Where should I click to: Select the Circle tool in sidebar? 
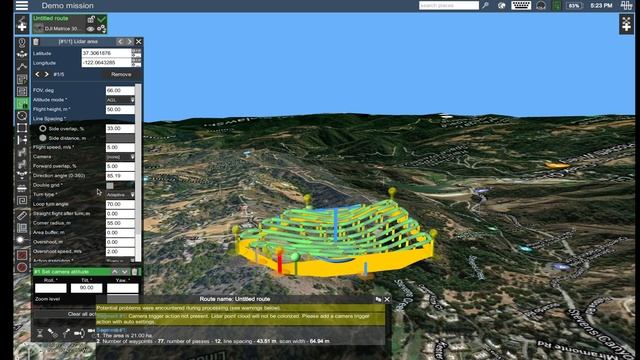tap(22, 116)
